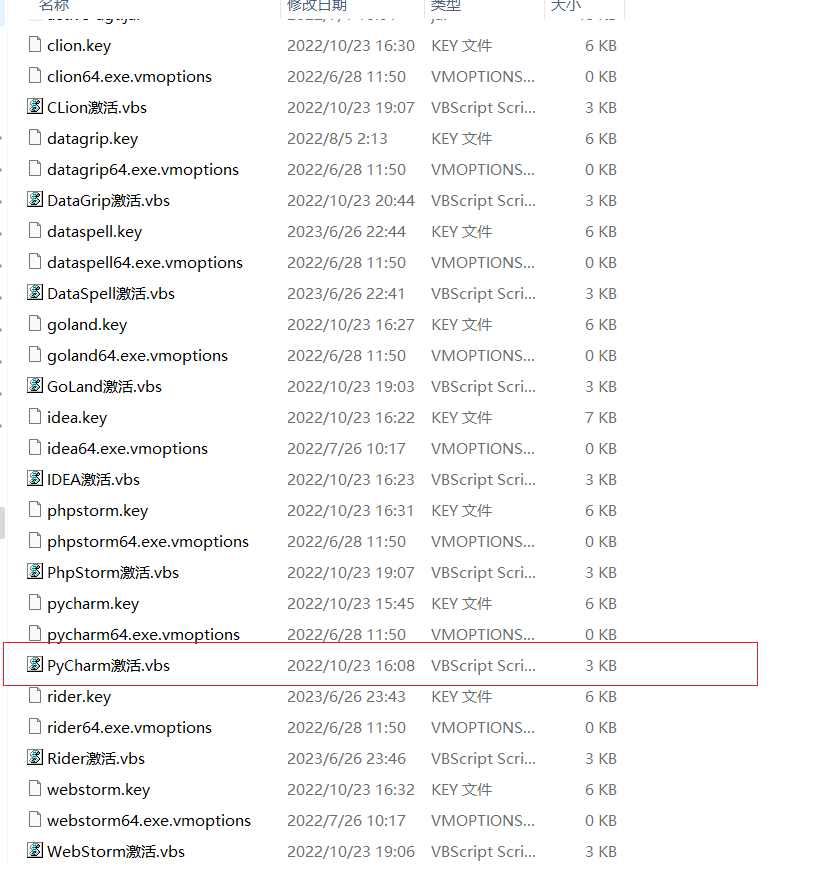818x879 pixels.
Task: Click the PhpStorm激活.vbs script icon
Action: [35, 572]
